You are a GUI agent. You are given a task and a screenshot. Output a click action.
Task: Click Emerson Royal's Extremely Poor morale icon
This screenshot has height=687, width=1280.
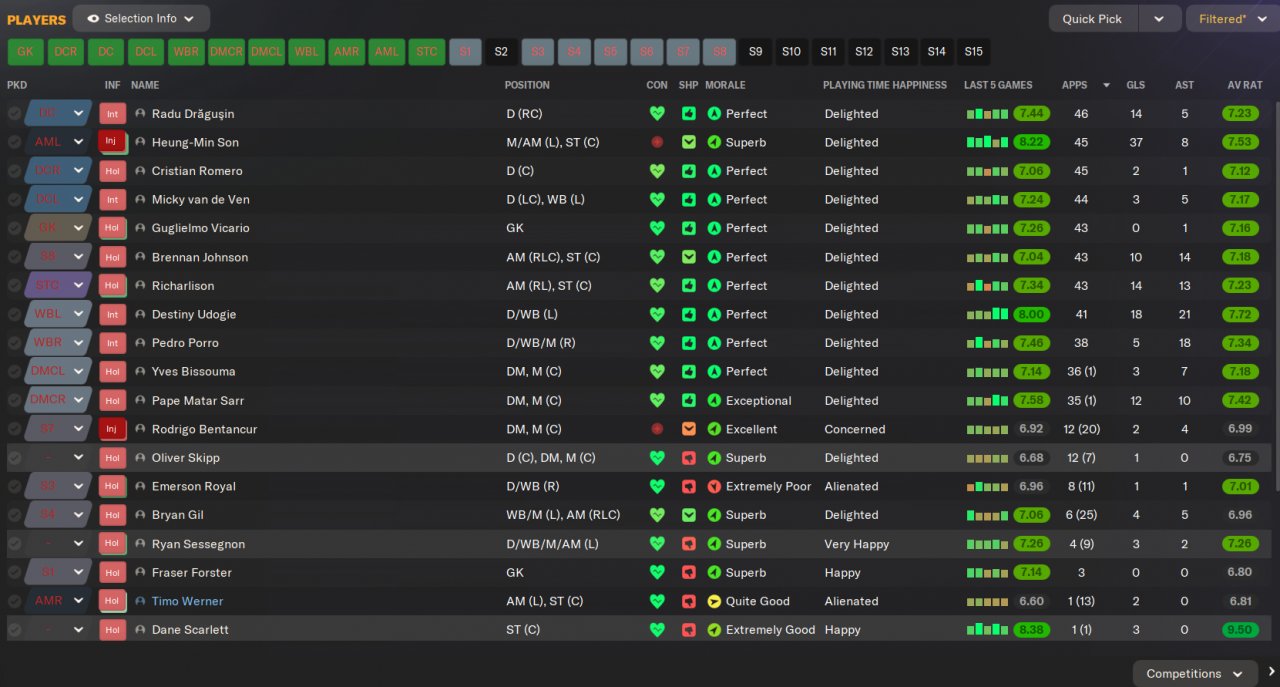point(714,487)
